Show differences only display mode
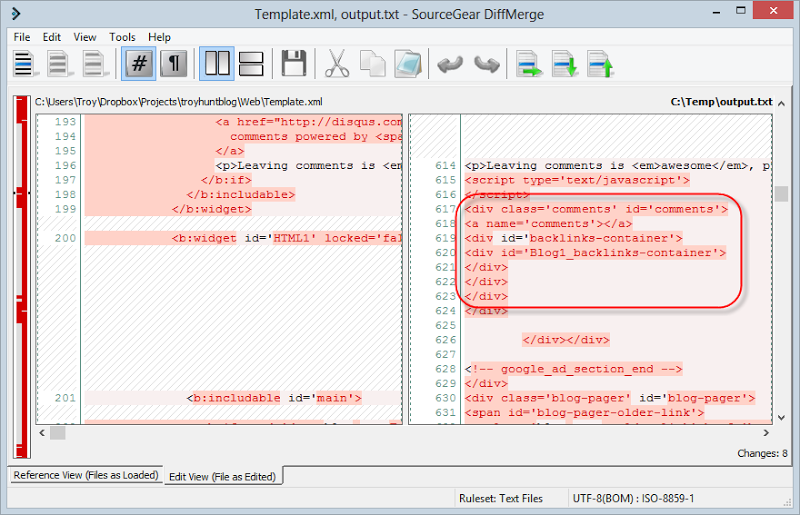The height and width of the screenshot is (515, 800). tap(60, 64)
